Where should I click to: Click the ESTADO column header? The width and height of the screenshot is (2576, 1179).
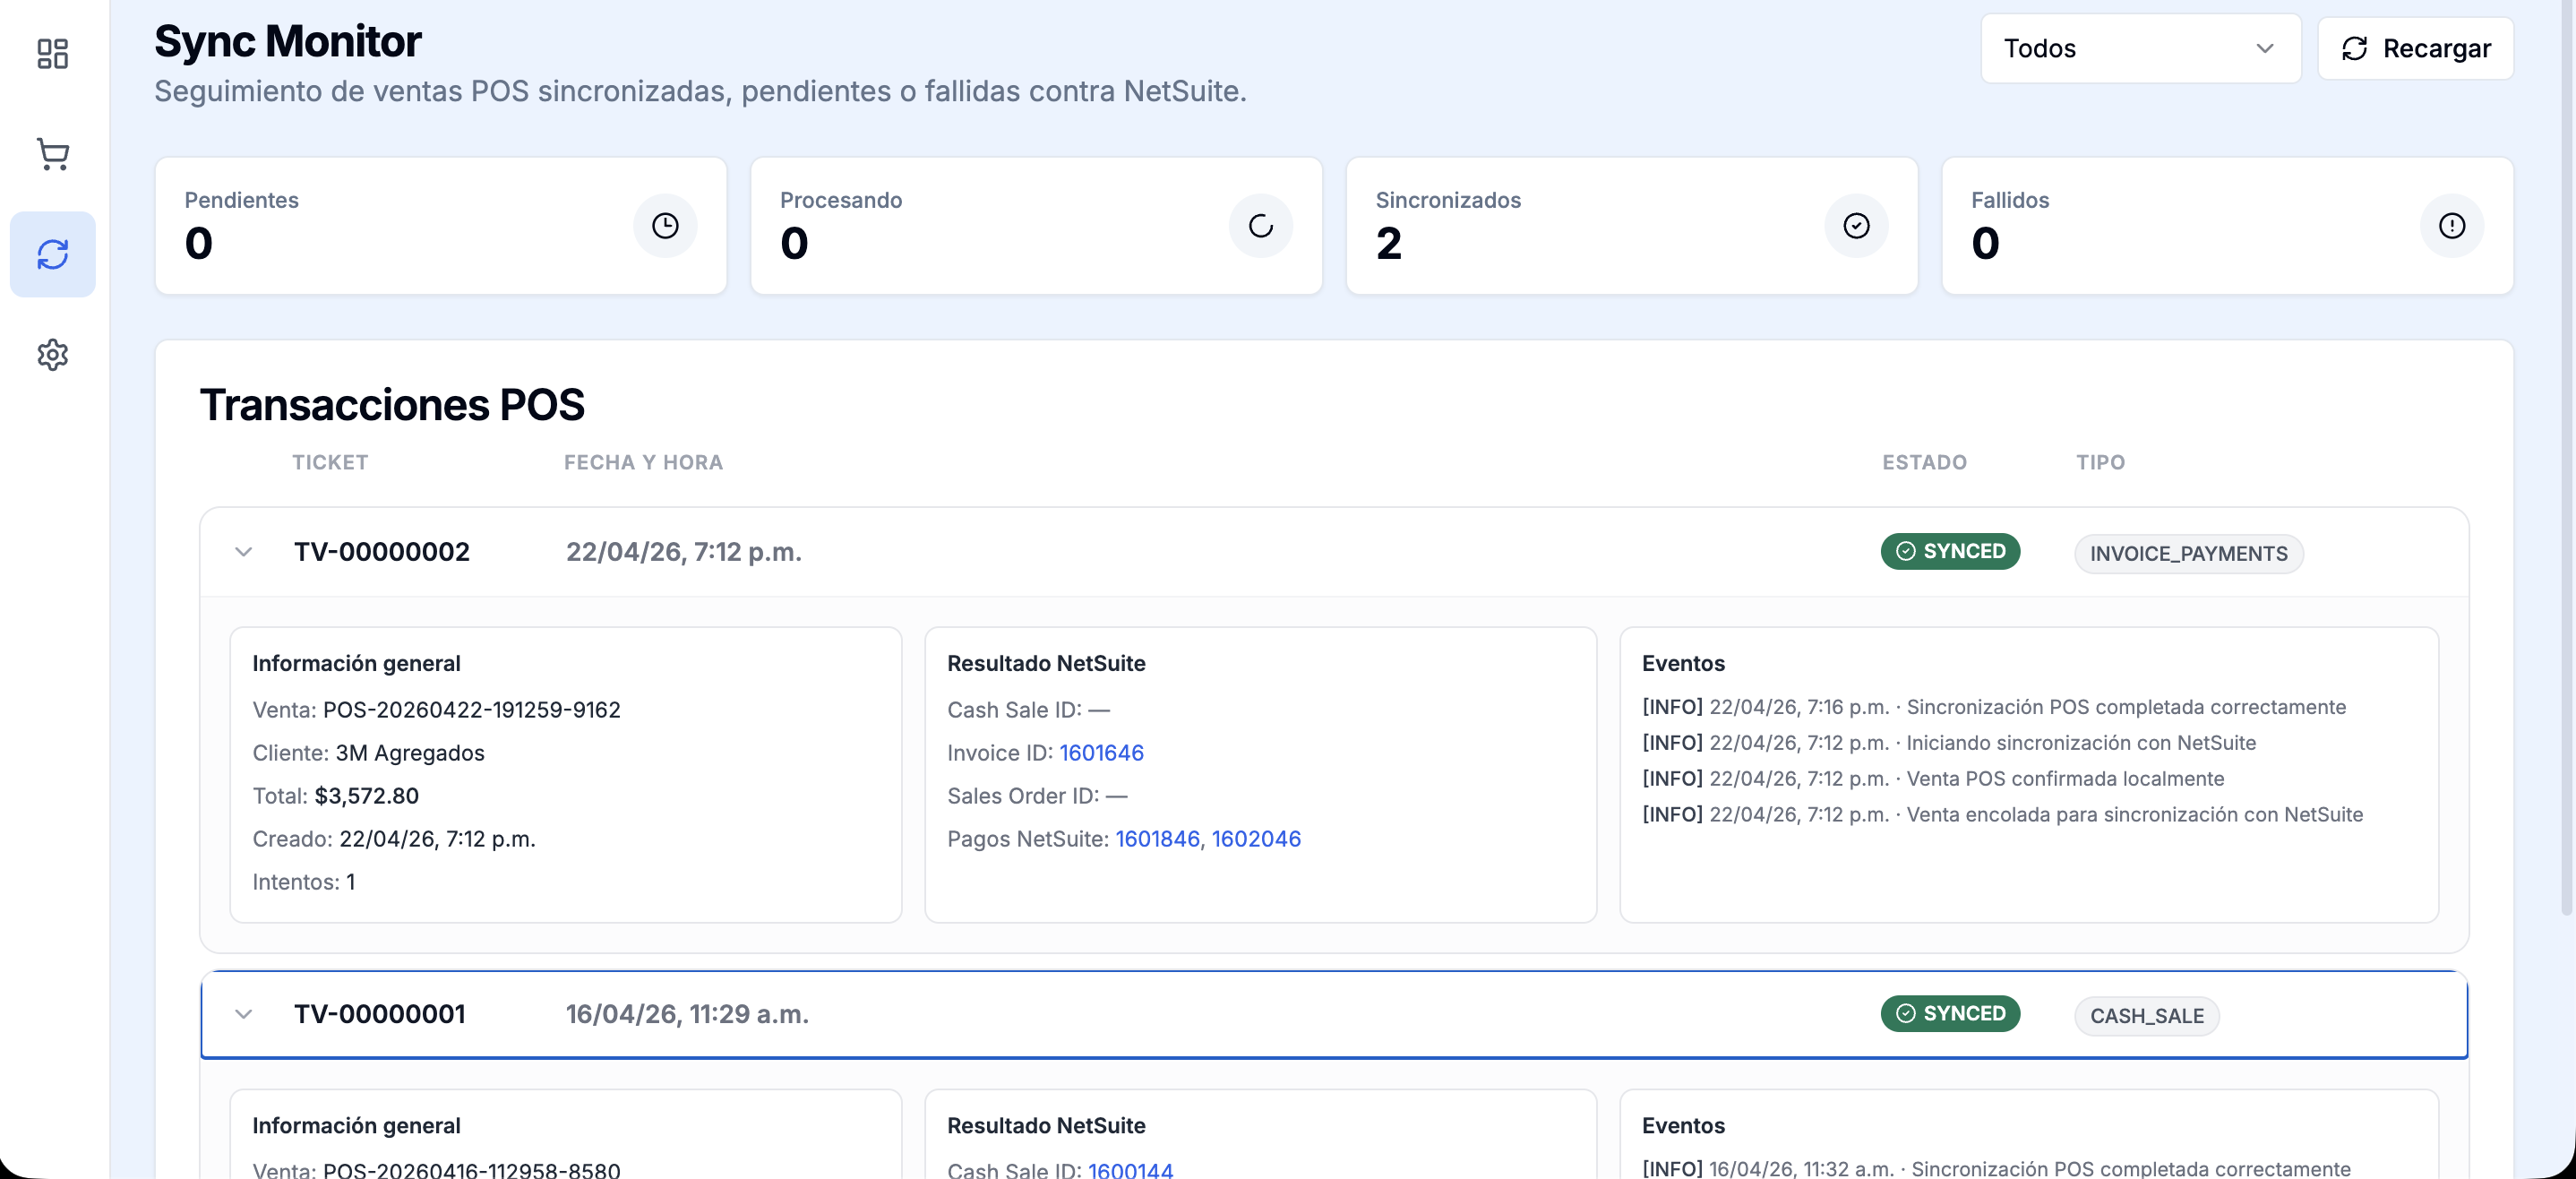coord(1924,462)
